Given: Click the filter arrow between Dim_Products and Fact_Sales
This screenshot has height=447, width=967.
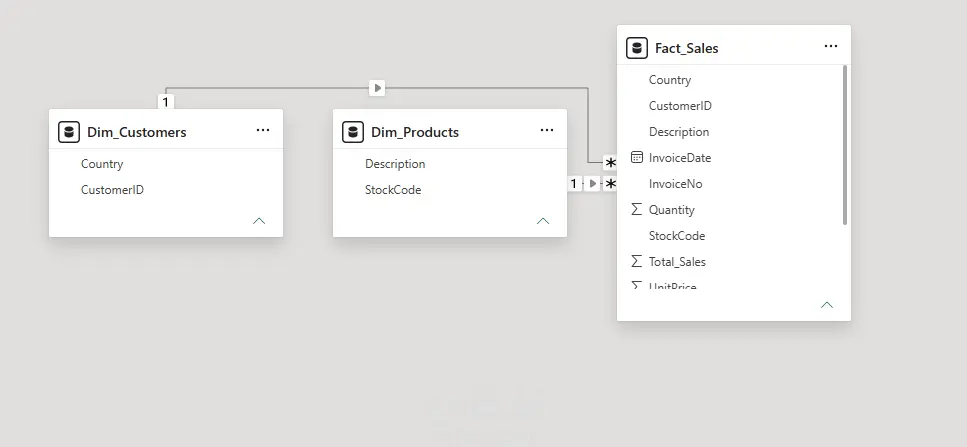Looking at the screenshot, I should (592, 183).
